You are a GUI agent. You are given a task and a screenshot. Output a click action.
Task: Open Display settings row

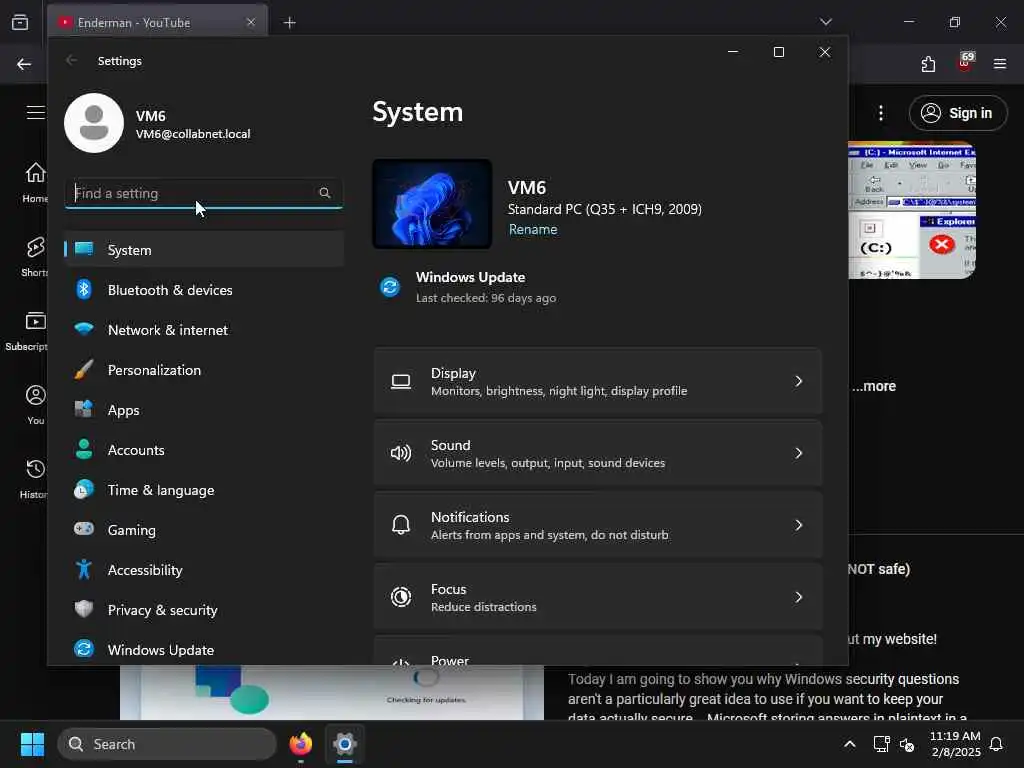point(598,381)
